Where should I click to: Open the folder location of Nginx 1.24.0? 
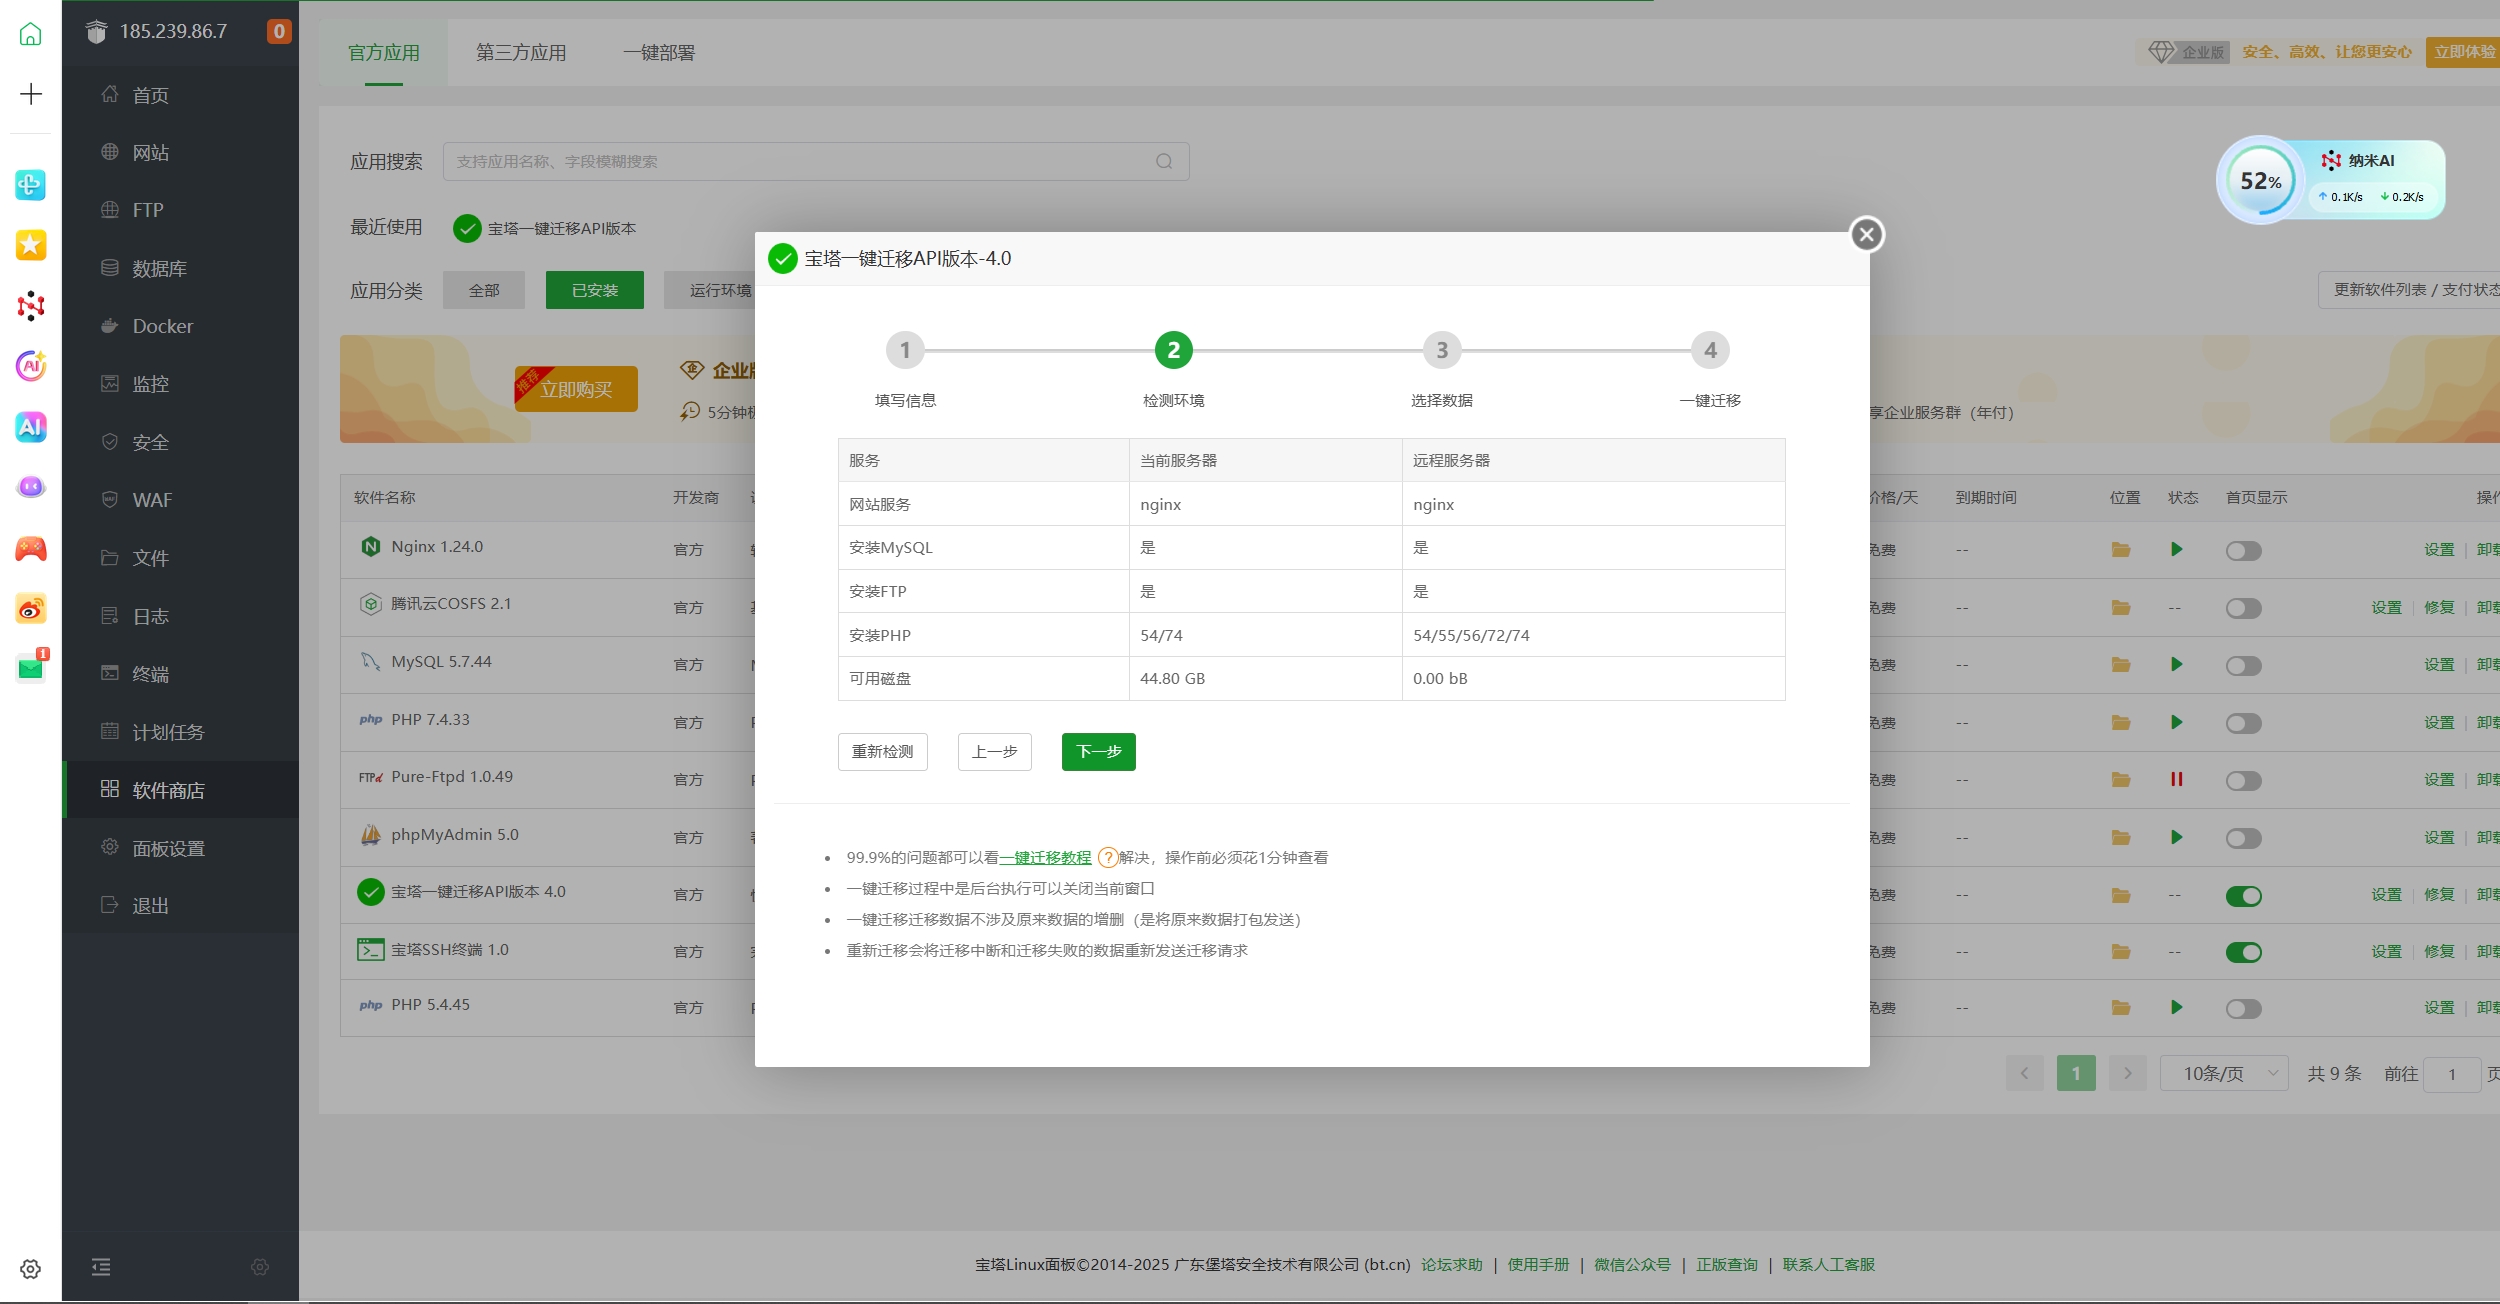pyautogui.click(x=2120, y=549)
